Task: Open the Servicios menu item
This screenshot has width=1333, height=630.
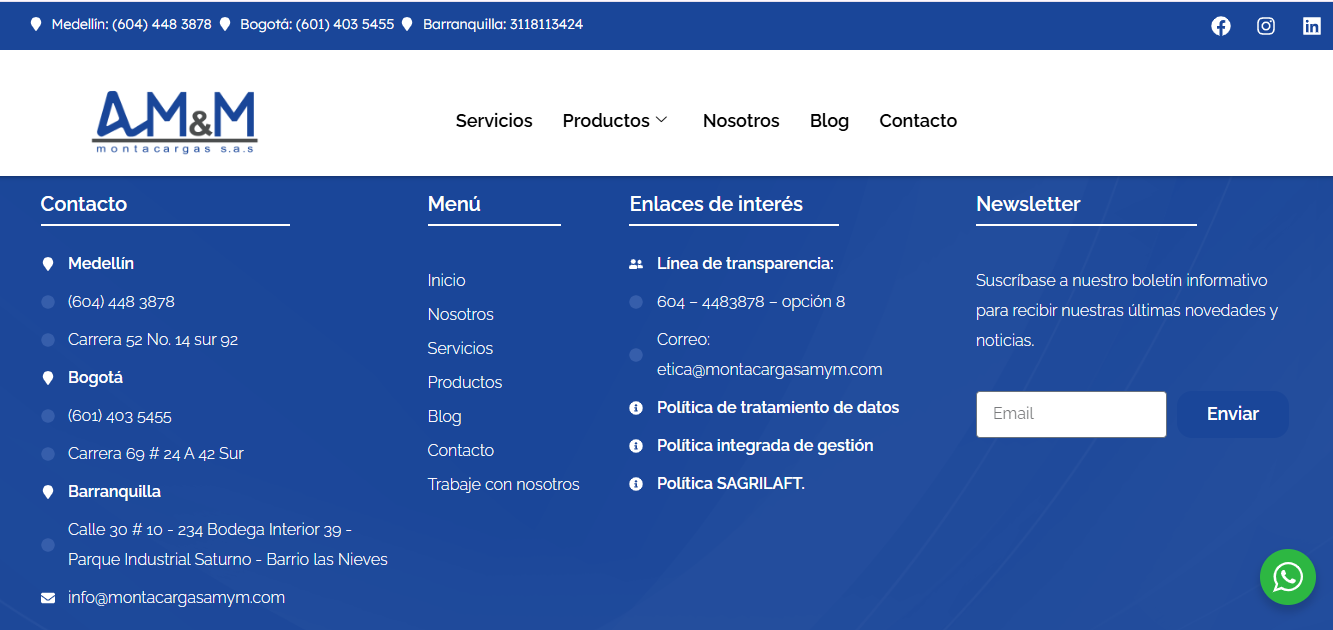Action: (x=493, y=120)
